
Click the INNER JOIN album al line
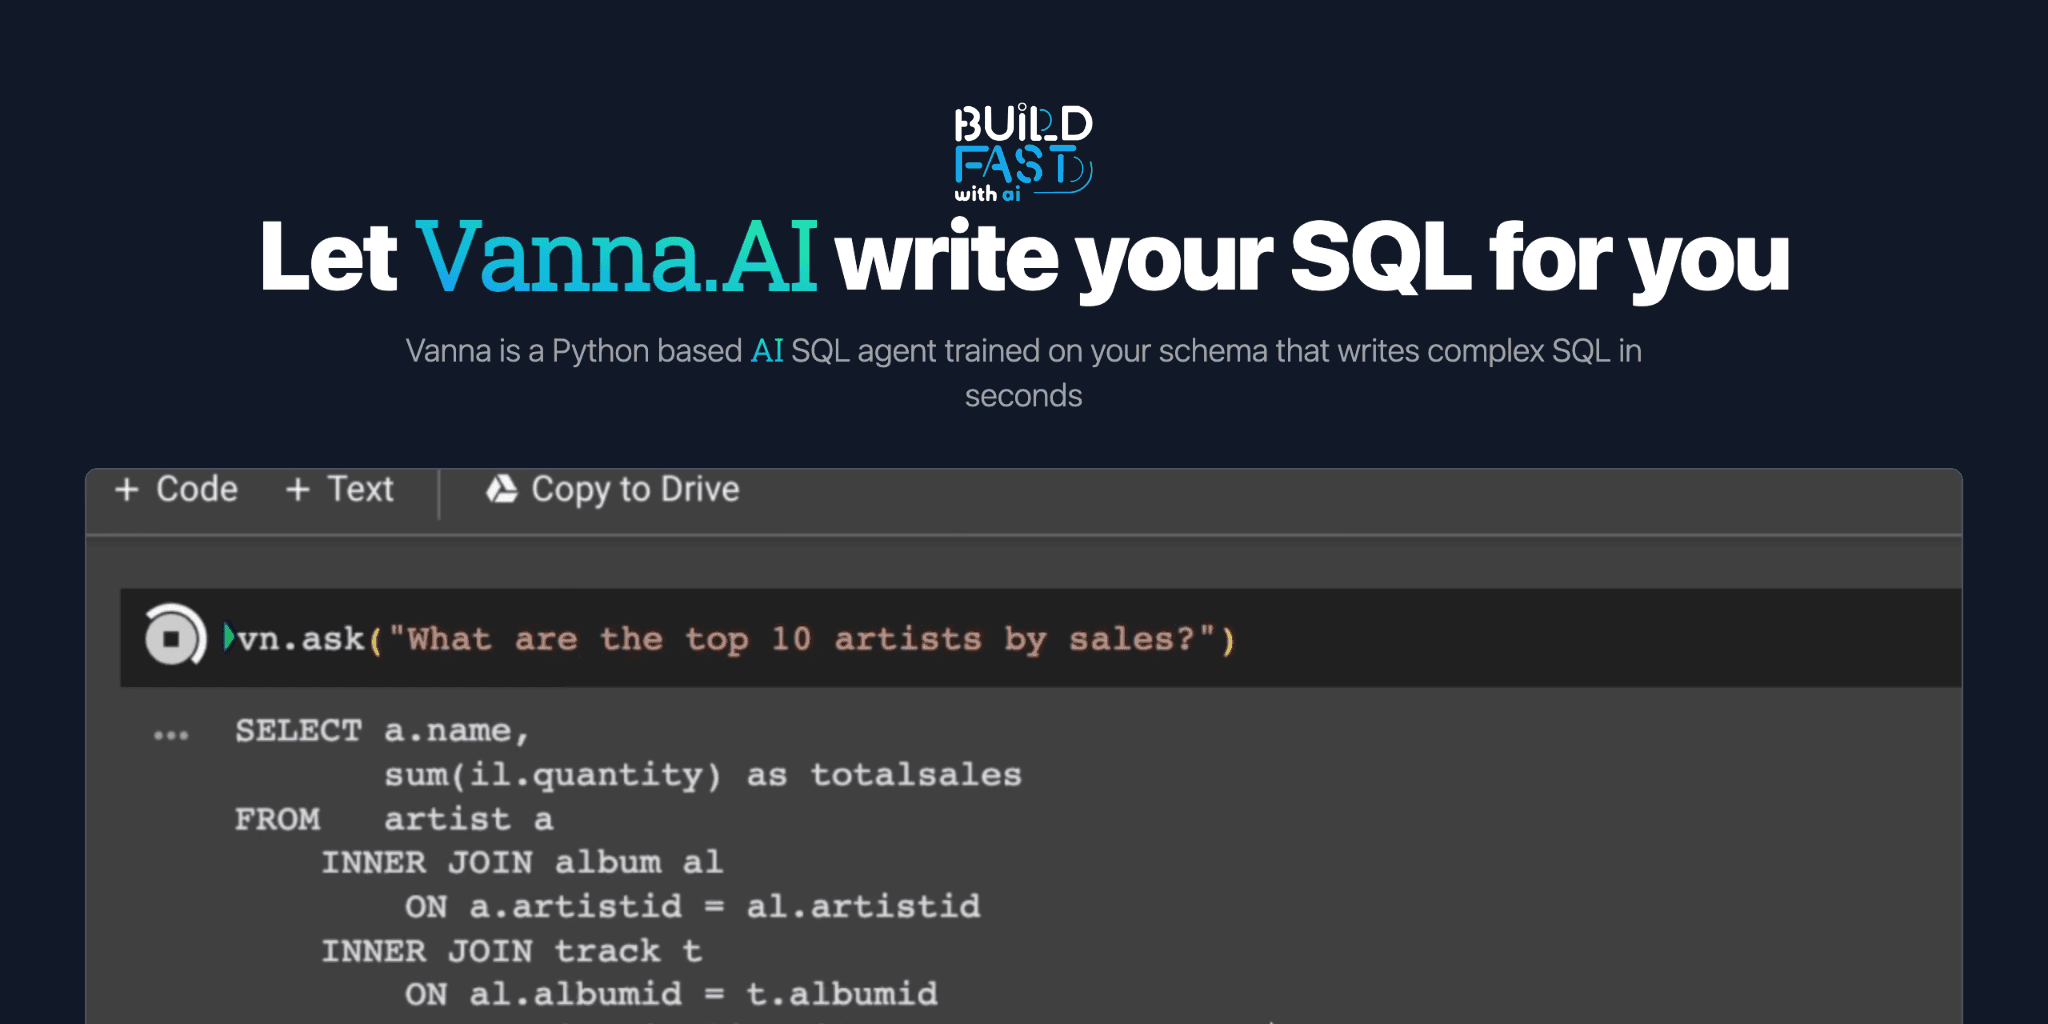point(520,862)
